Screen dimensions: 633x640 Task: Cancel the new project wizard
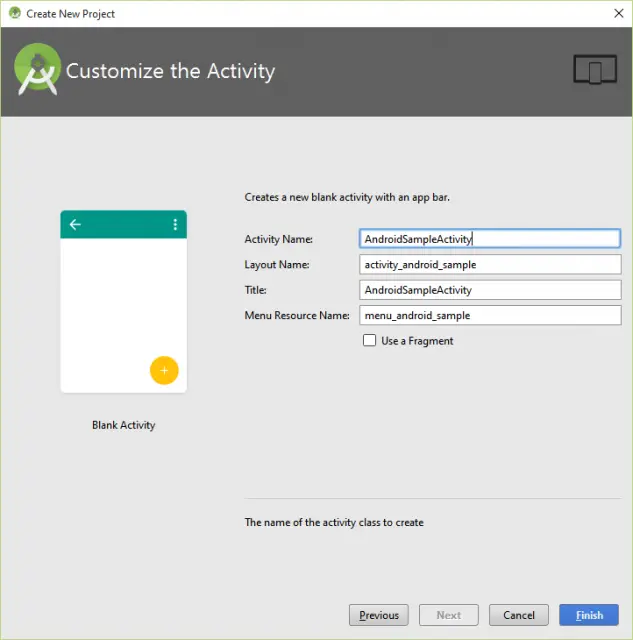coord(519,615)
